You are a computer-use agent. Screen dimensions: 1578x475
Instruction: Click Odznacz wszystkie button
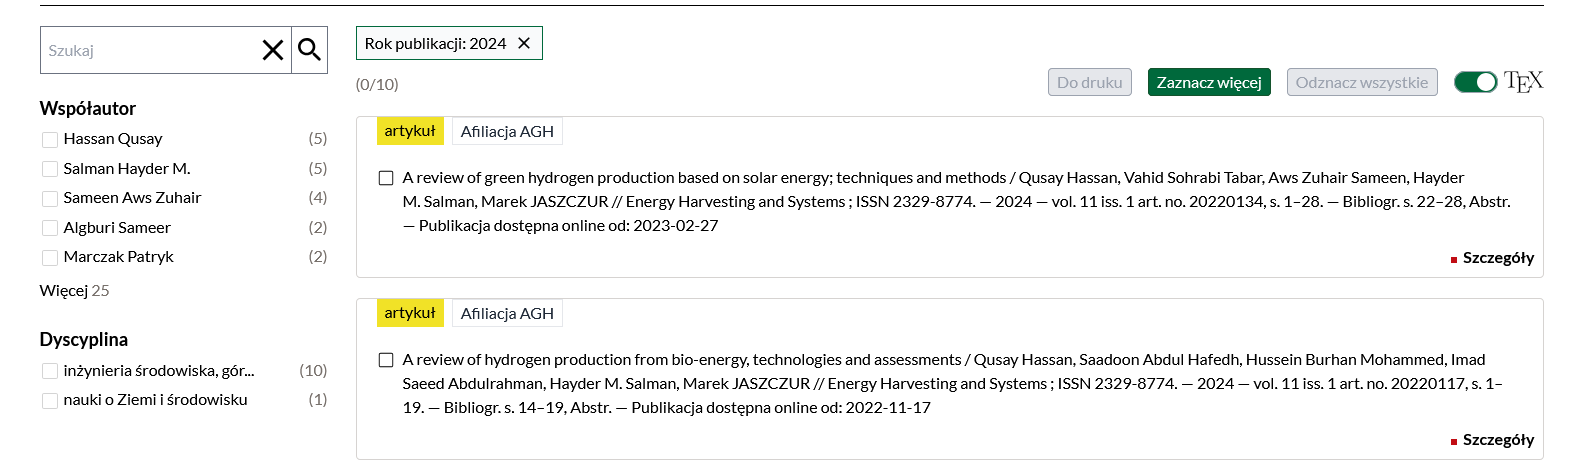(1361, 82)
